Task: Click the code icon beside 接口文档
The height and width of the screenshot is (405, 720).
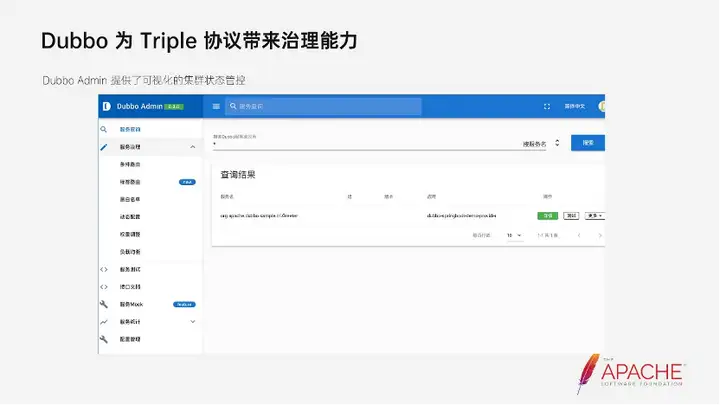Action: point(104,287)
